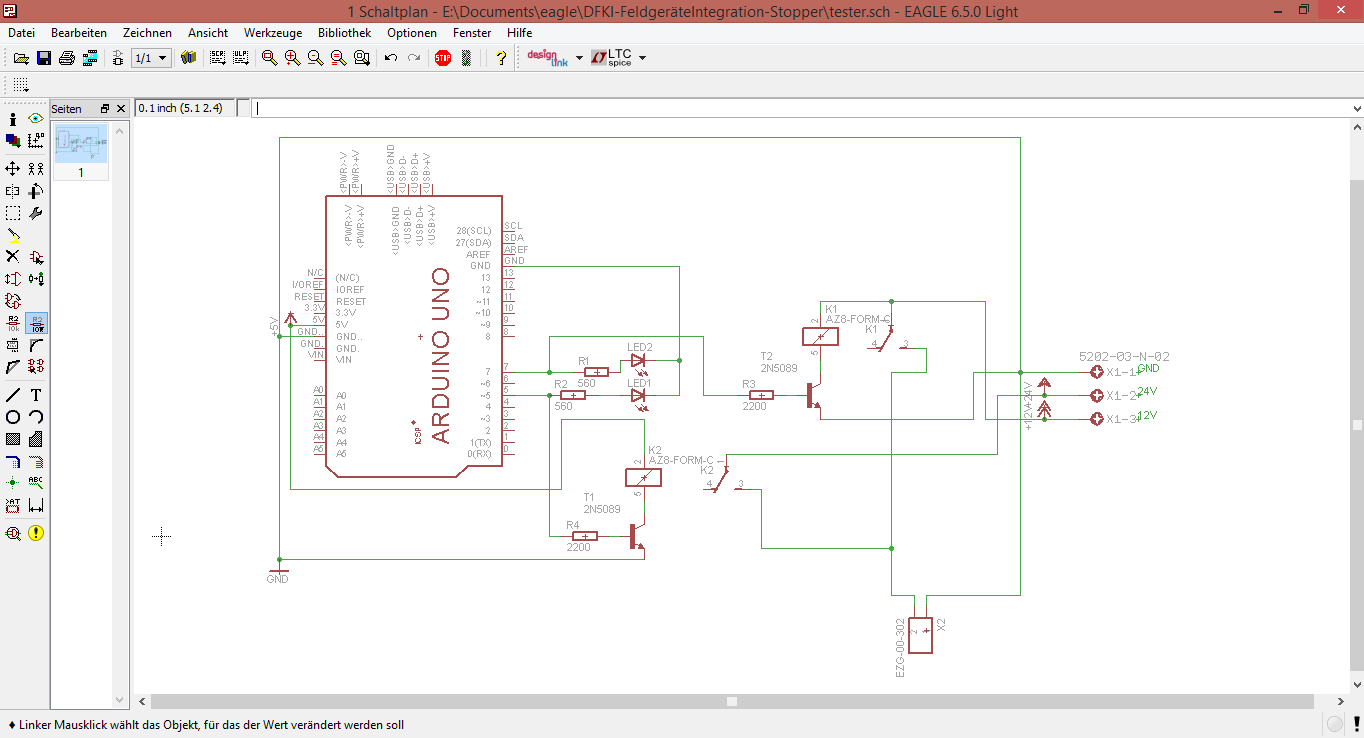The width and height of the screenshot is (1364, 738).
Task: Open help via the yellow question mark
Action: [x=502, y=58]
